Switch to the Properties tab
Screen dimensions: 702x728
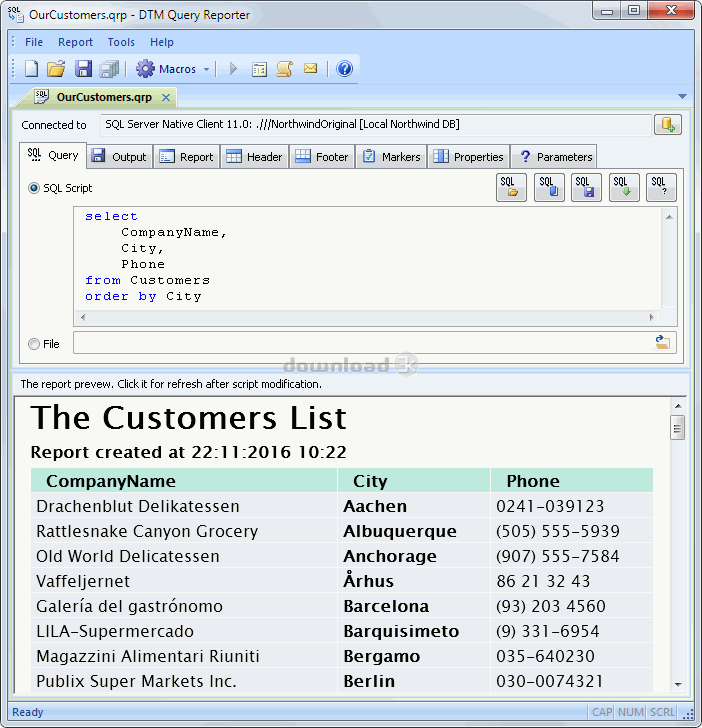click(x=468, y=157)
